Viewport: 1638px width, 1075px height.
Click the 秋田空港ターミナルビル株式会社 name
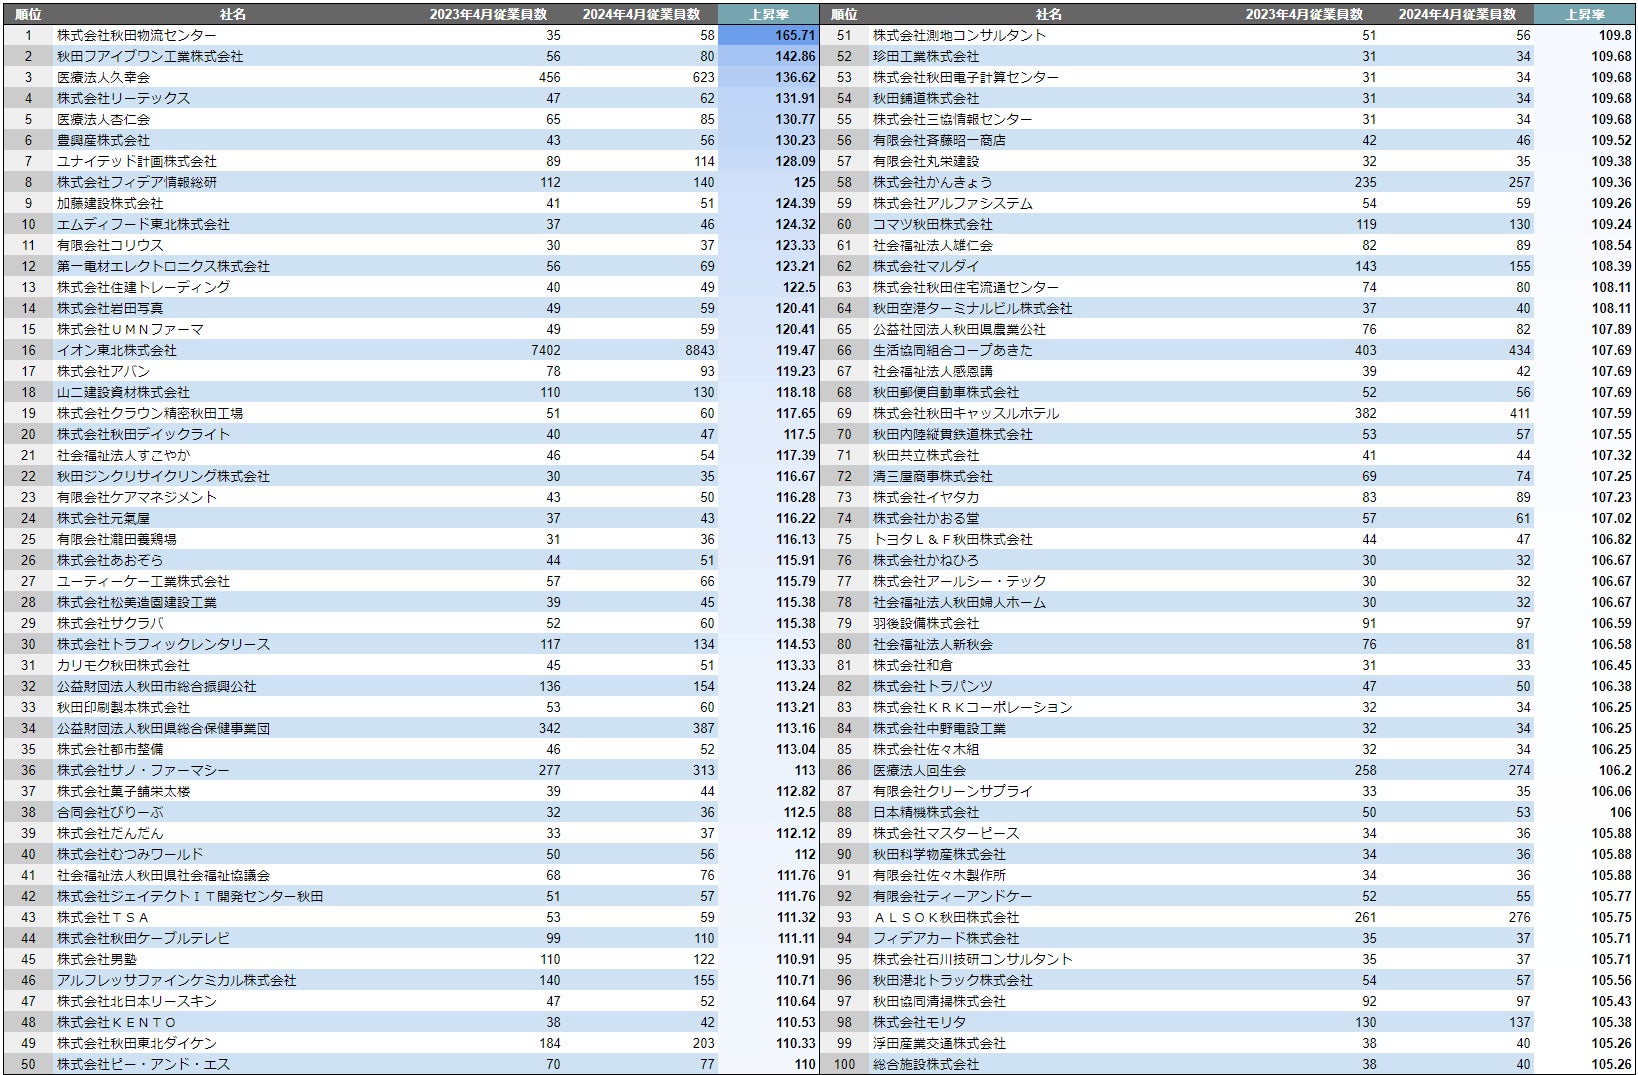pyautogui.click(x=973, y=308)
